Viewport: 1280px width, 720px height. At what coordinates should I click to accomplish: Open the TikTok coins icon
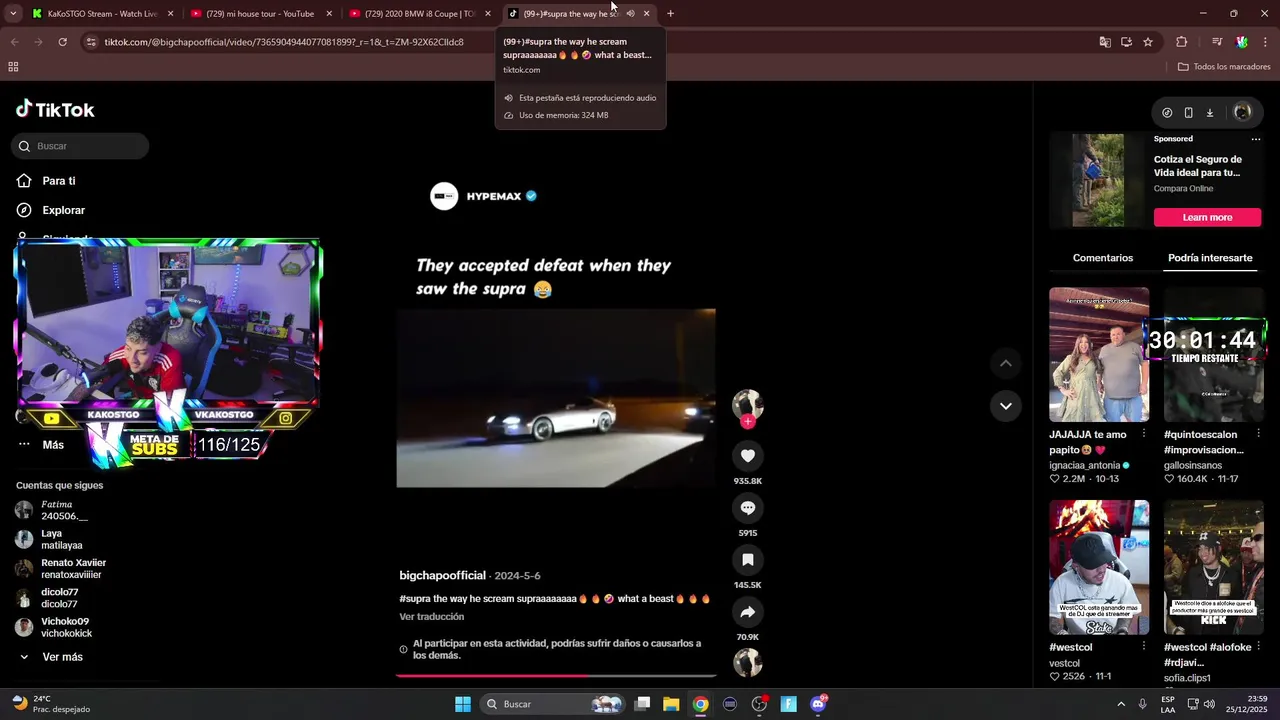(1167, 113)
